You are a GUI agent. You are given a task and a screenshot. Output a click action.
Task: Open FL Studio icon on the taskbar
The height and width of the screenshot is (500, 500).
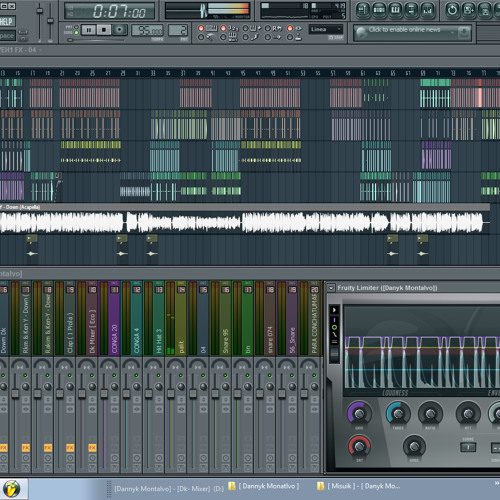coord(12,489)
